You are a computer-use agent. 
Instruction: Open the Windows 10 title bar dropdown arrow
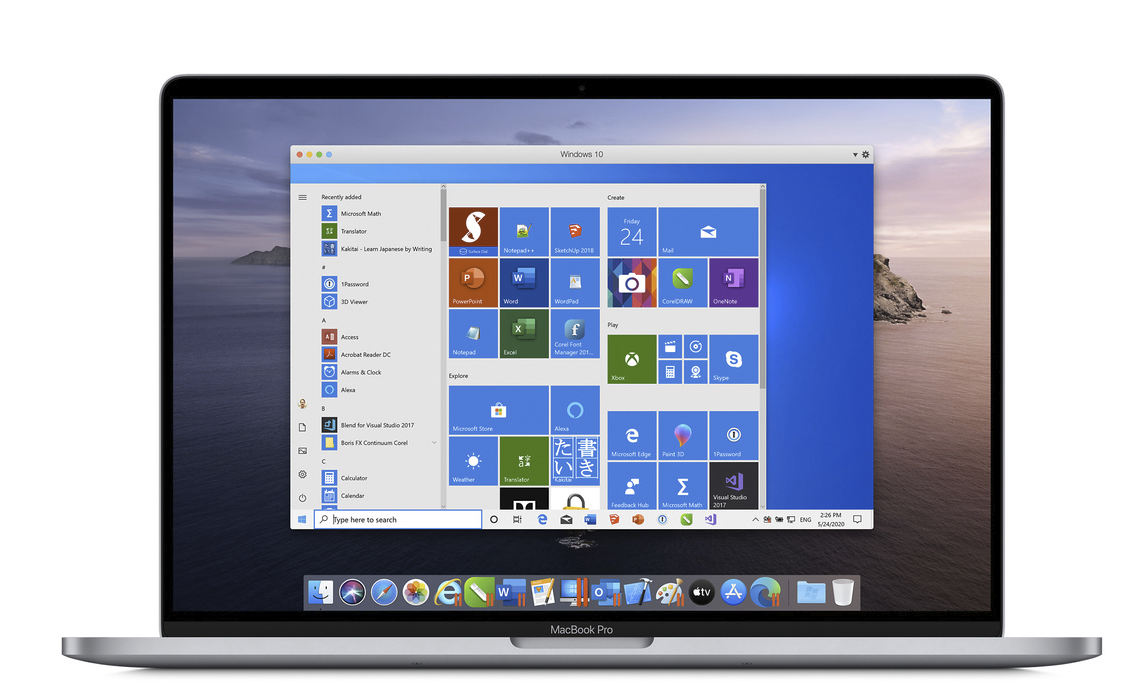tap(855, 154)
